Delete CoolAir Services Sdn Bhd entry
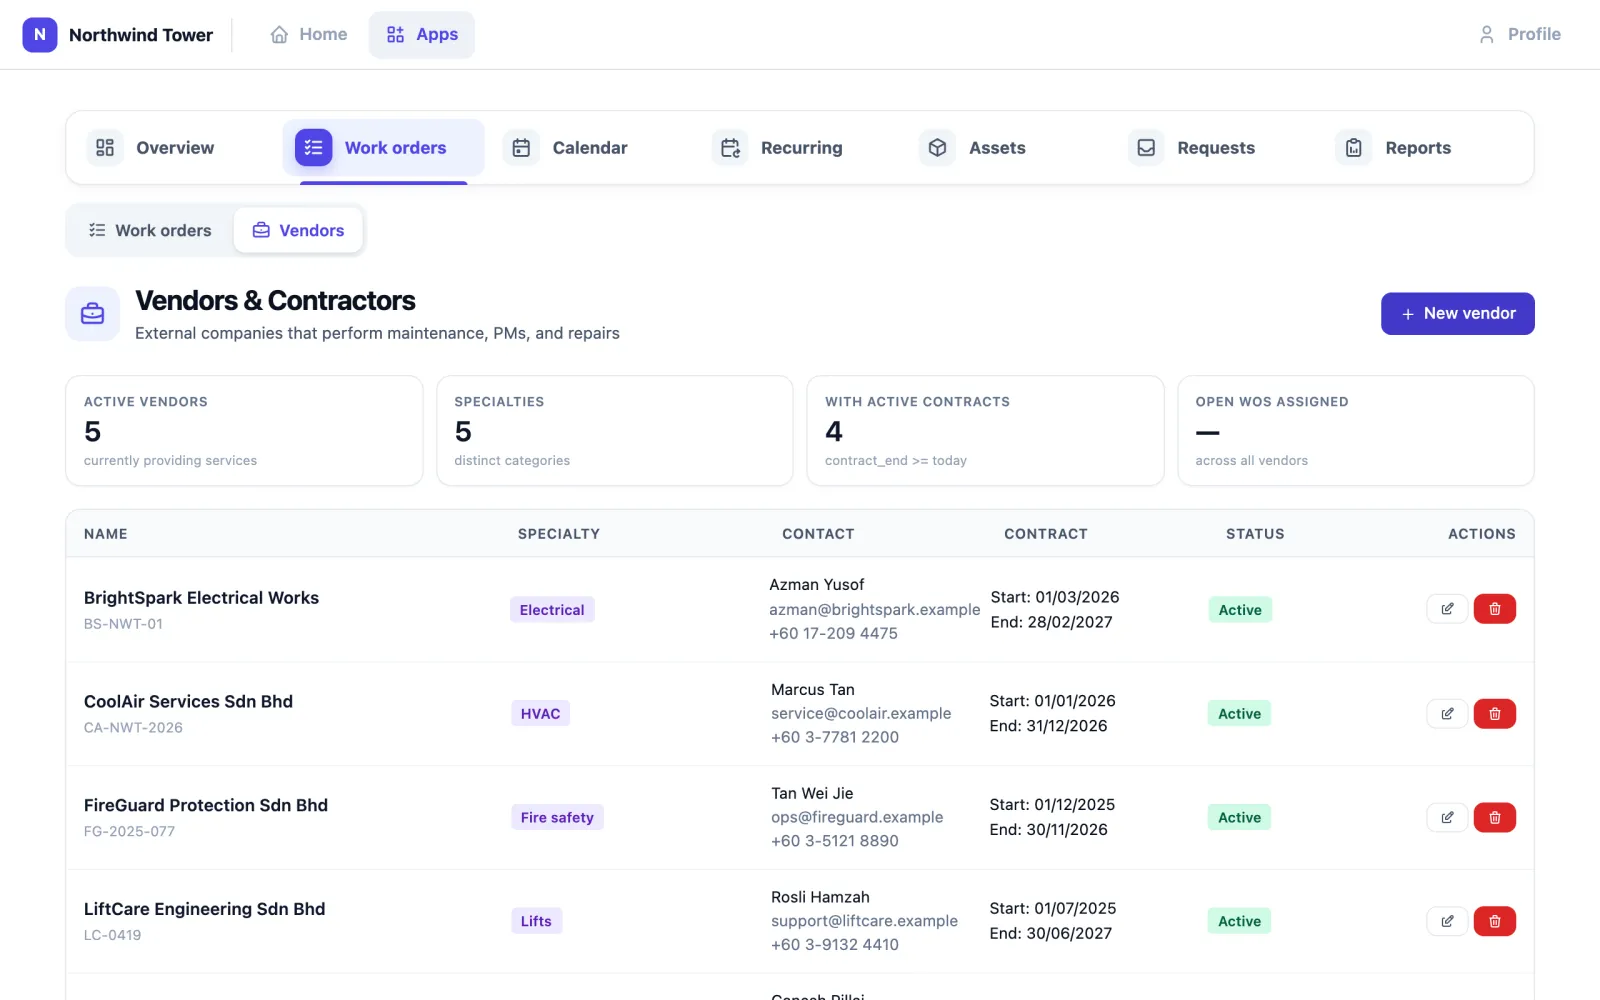 click(x=1495, y=714)
